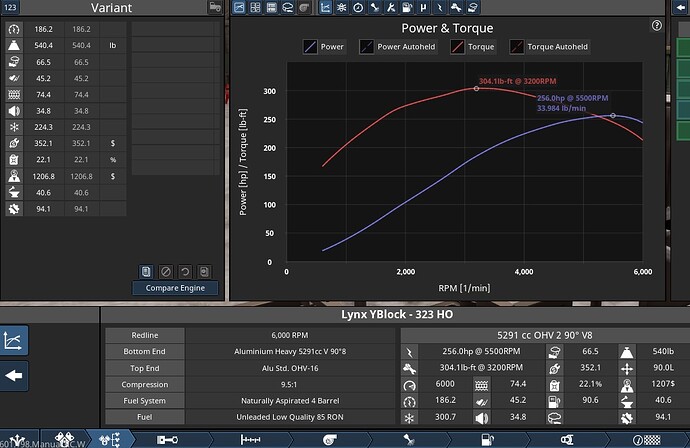Open the detailed stats list view icon
Viewport: 690px width, 448px height.
click(x=272, y=7)
